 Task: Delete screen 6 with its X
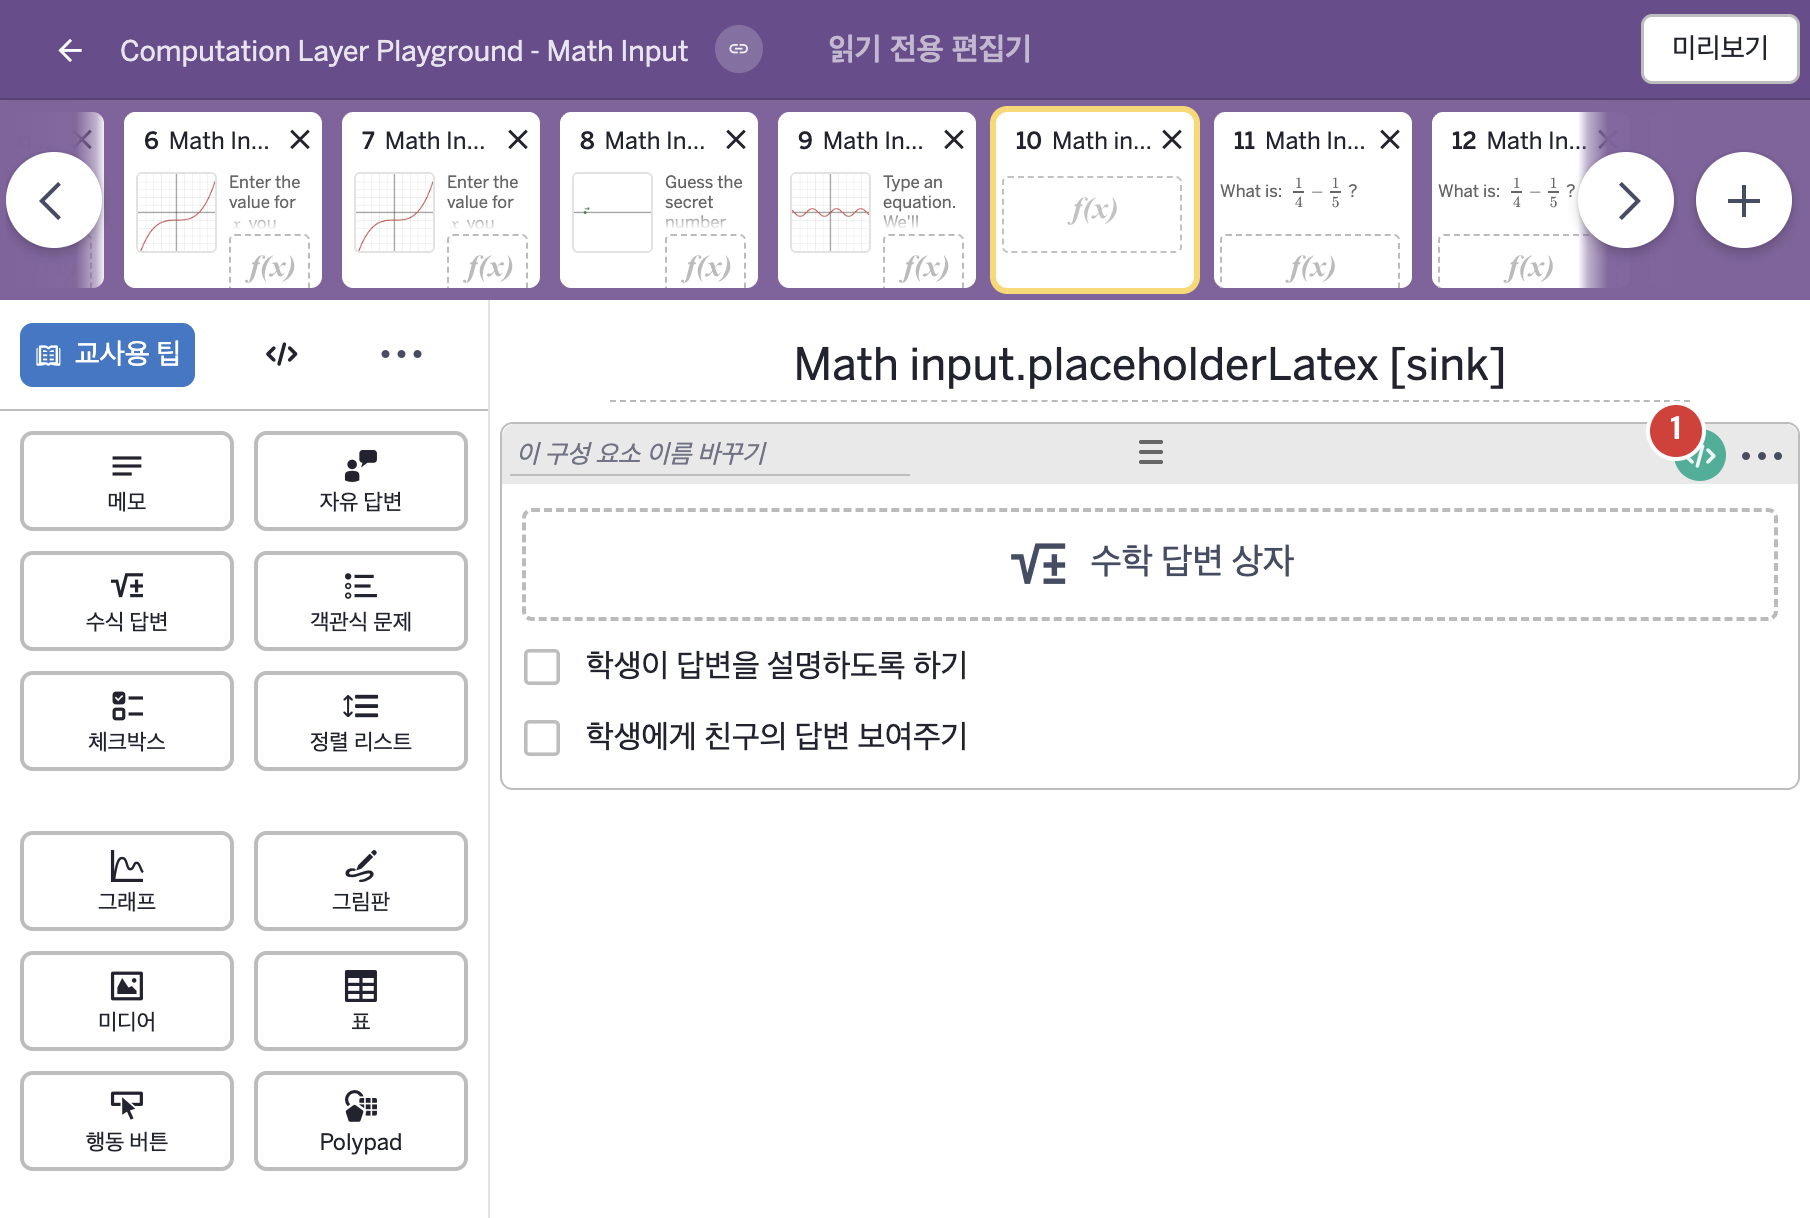(x=300, y=140)
